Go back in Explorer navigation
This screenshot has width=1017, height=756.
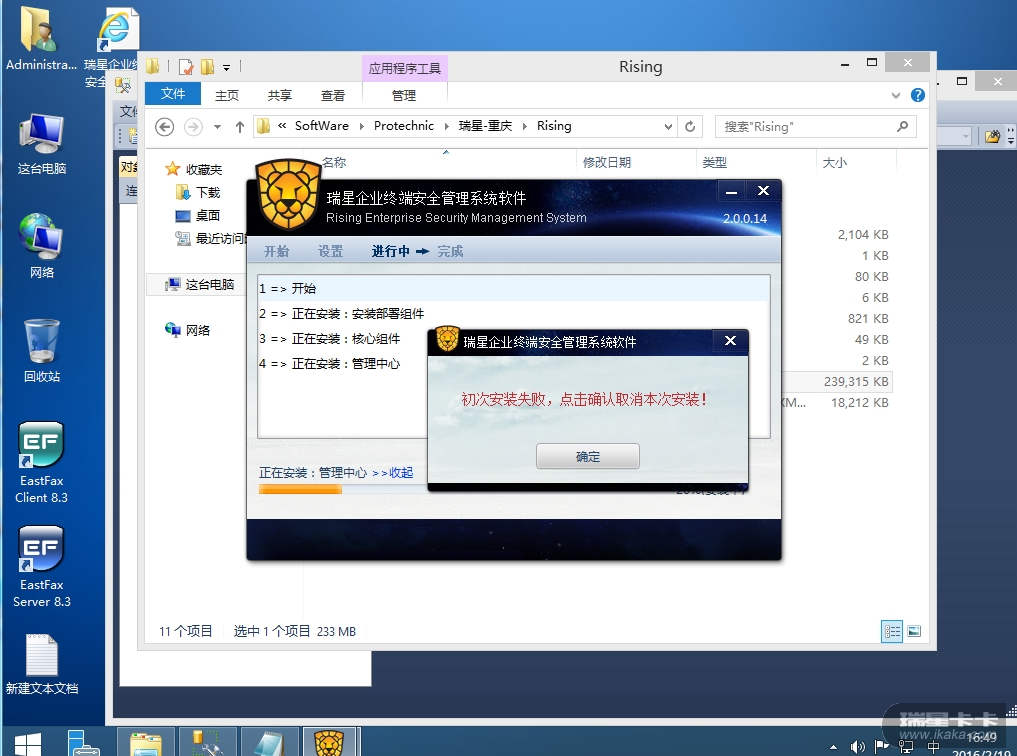coord(164,126)
